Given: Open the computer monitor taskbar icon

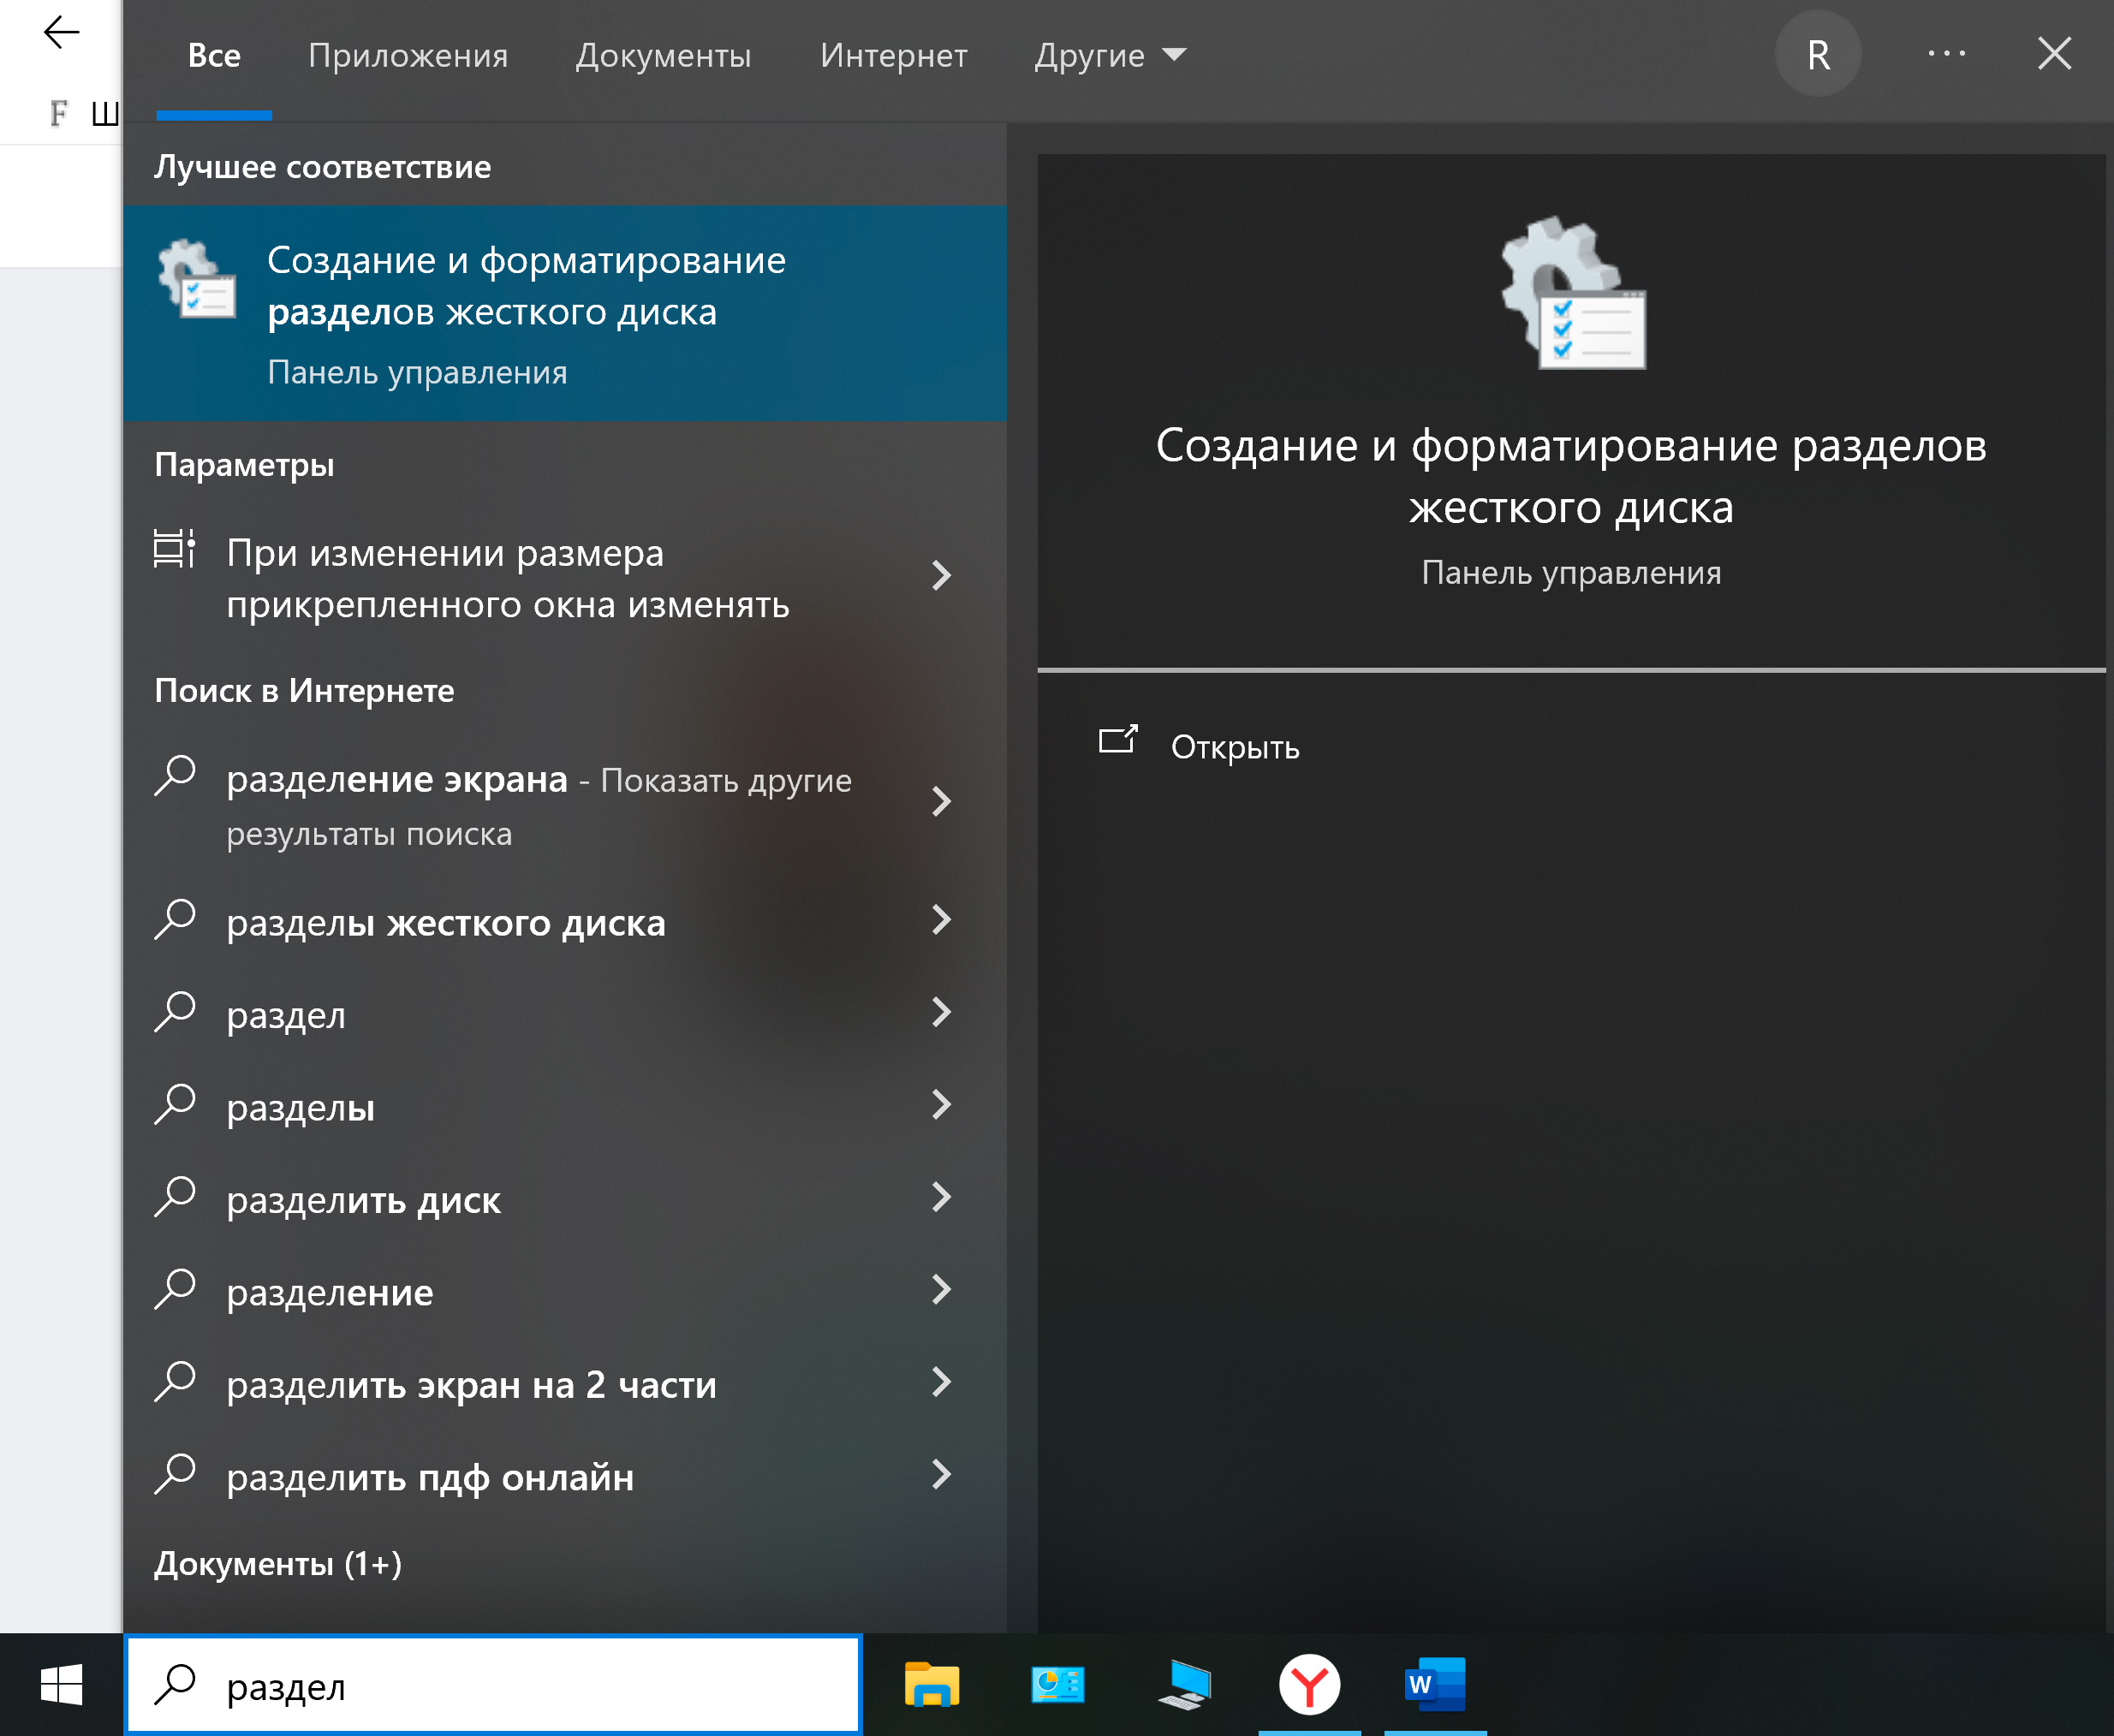Looking at the screenshot, I should [x=1183, y=1685].
